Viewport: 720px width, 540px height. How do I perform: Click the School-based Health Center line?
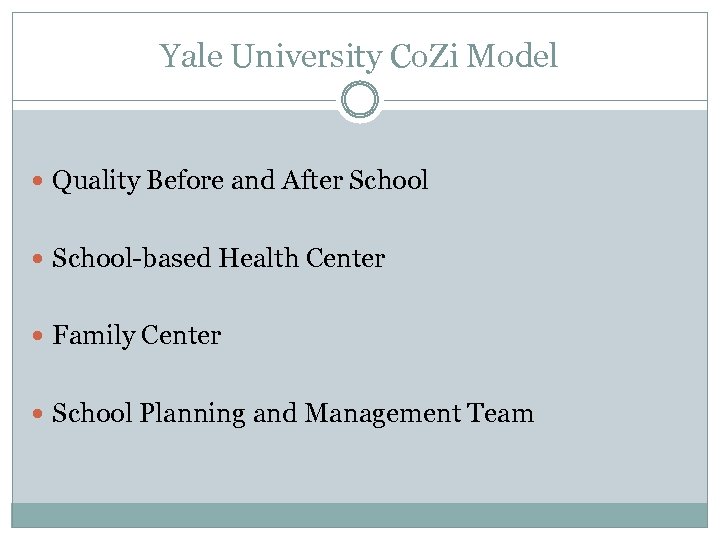pos(219,258)
